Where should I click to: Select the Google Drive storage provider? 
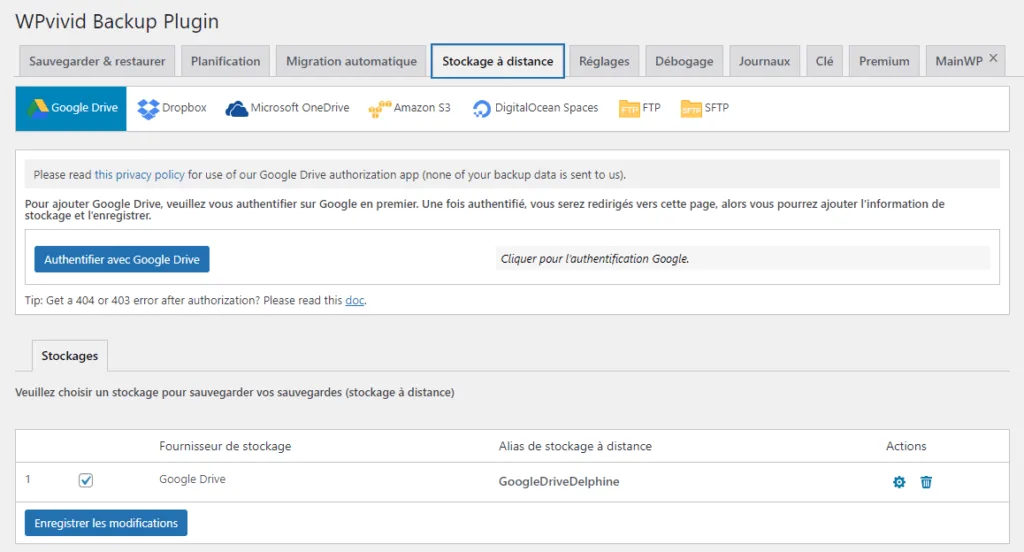pyautogui.click(x=71, y=108)
